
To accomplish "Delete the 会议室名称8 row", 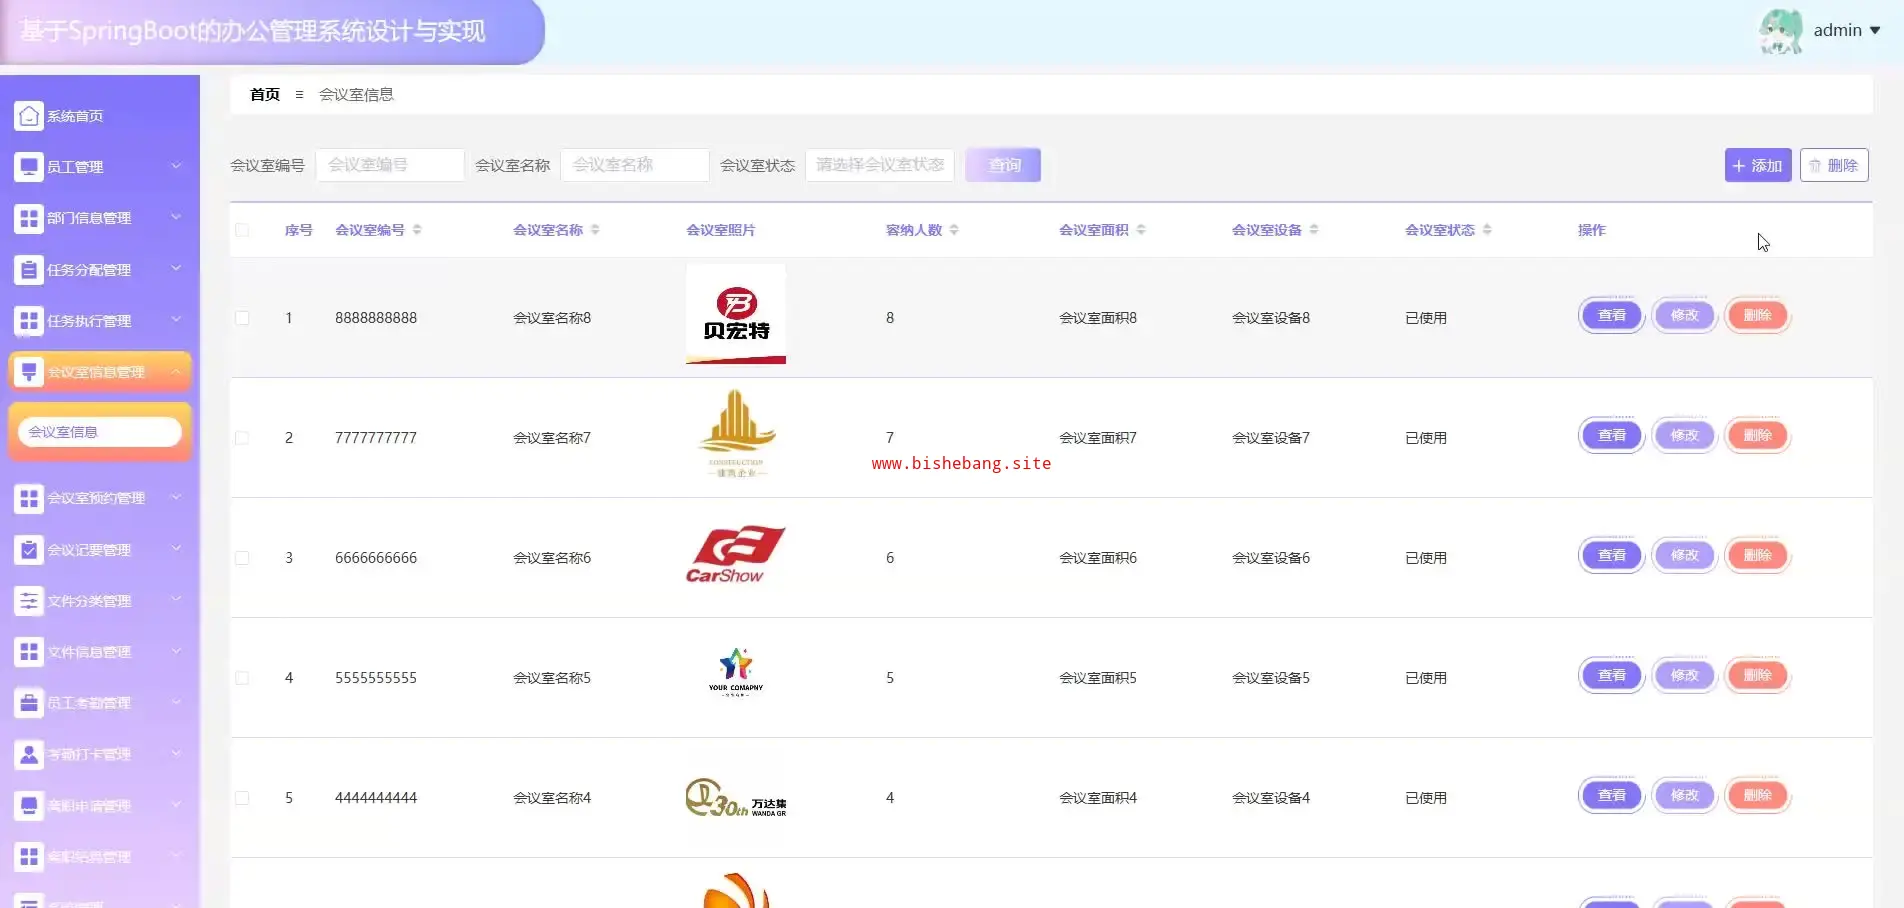I will (1758, 316).
